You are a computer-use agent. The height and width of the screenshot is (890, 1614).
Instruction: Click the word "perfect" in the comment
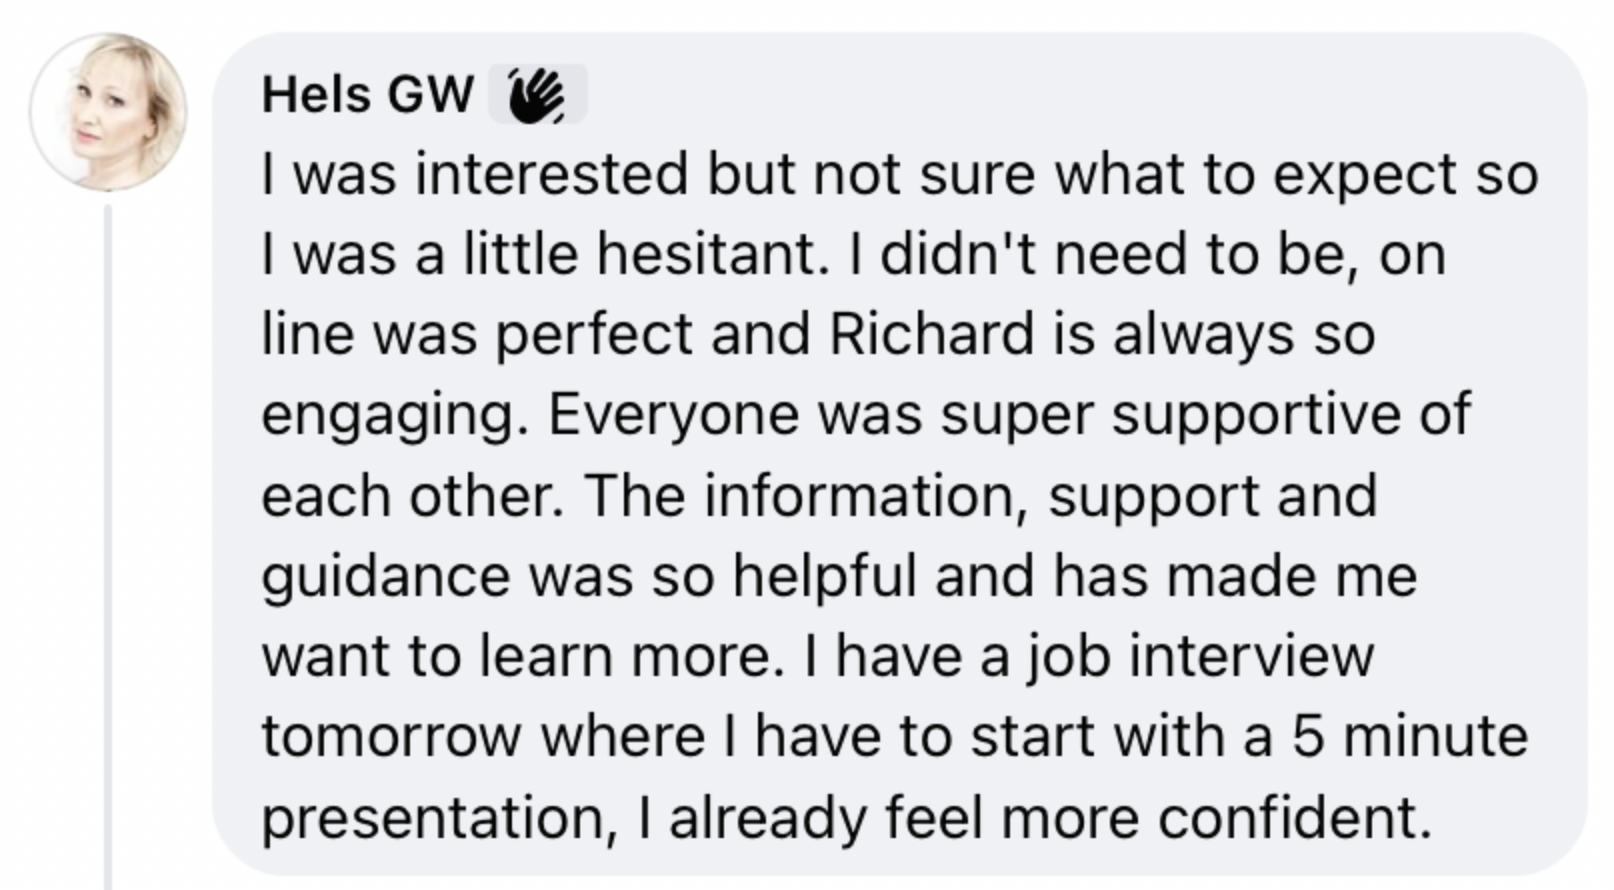pyautogui.click(x=594, y=334)
